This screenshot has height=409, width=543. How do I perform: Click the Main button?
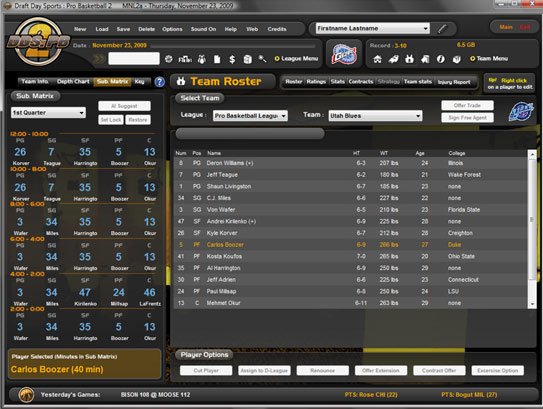[506, 27]
